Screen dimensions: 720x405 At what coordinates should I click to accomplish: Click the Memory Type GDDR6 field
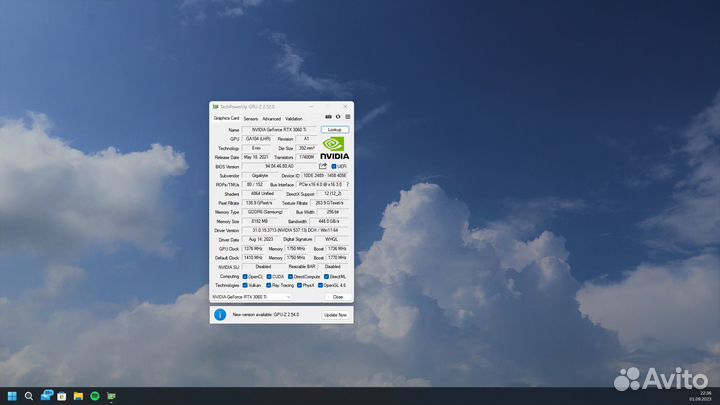tap(265, 212)
